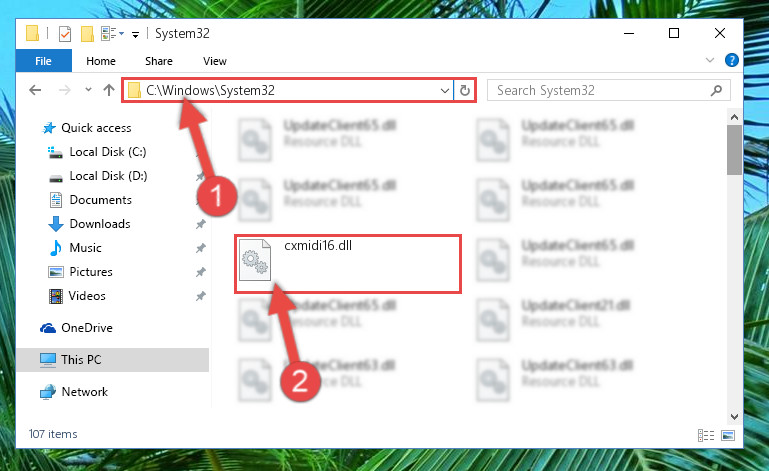Viewport: 769px width, 471px height.
Task: Go up one folder level arrow
Action: [109, 90]
